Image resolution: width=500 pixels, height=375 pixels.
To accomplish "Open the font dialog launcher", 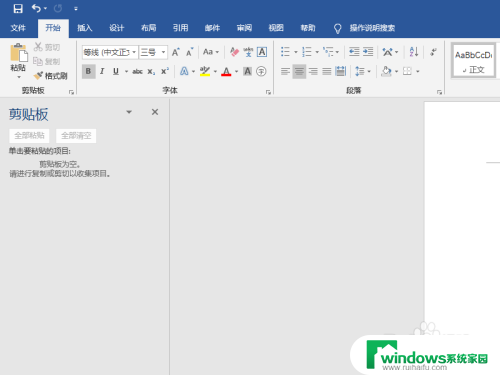I will click(x=268, y=92).
